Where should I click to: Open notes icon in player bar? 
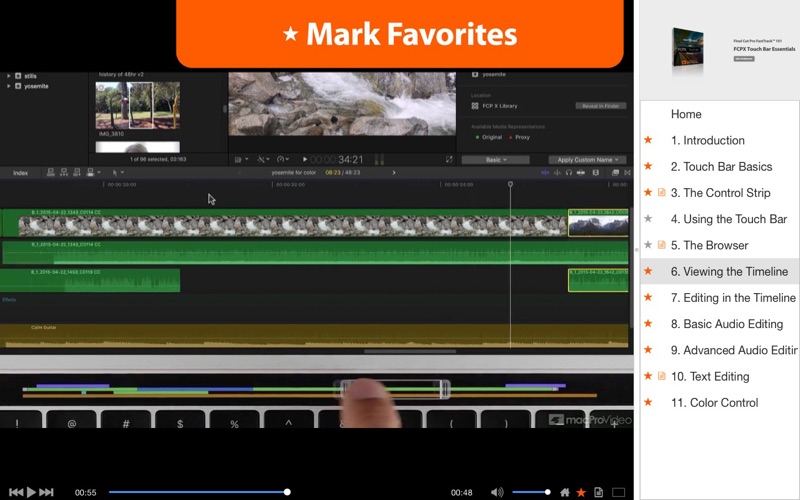(598, 492)
